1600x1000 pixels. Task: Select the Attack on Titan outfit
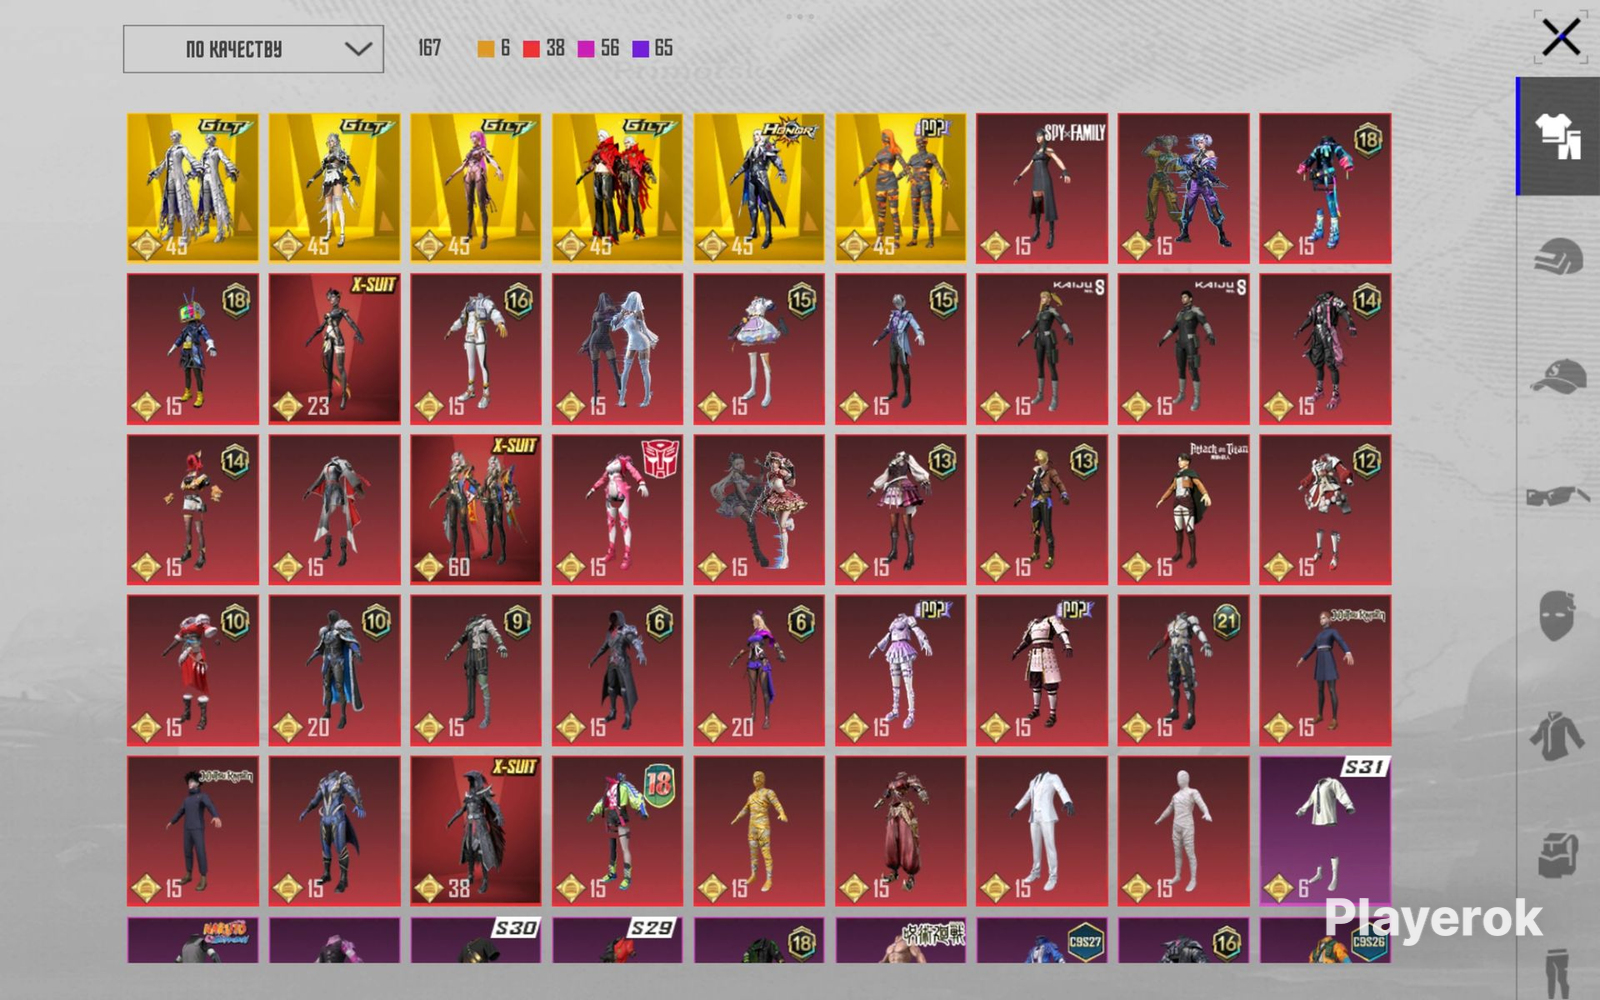[1184, 509]
